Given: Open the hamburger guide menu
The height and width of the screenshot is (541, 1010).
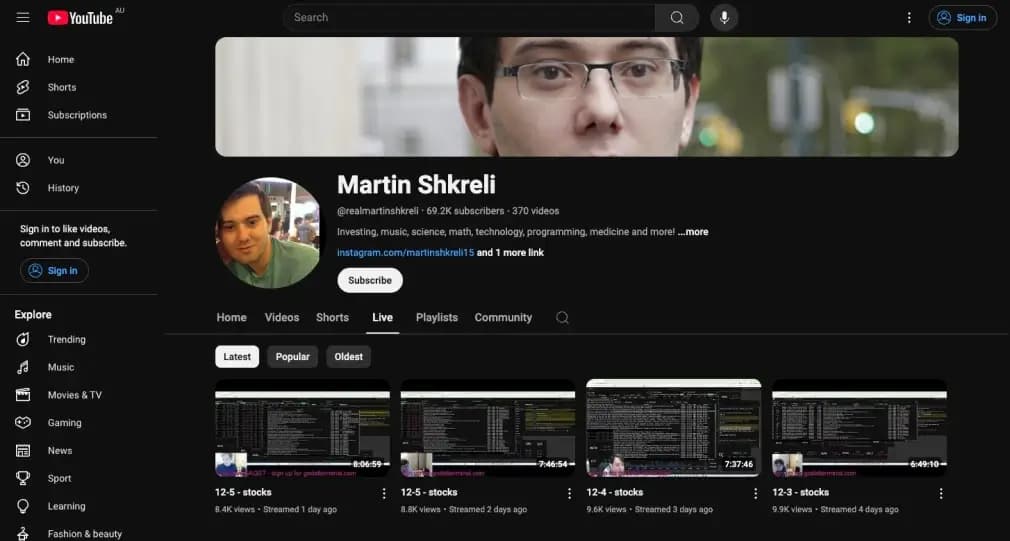Looking at the screenshot, I should pos(23,17).
